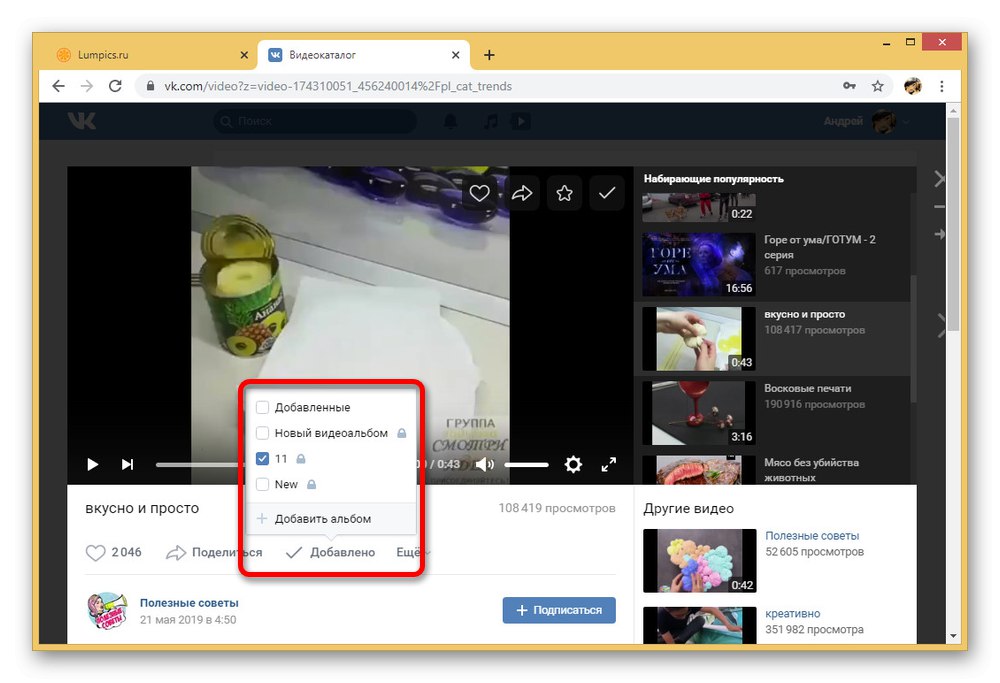Screen dimensions: 1000x683
Task: Check the Новый видеоальбом checkbox
Action: 262,433
